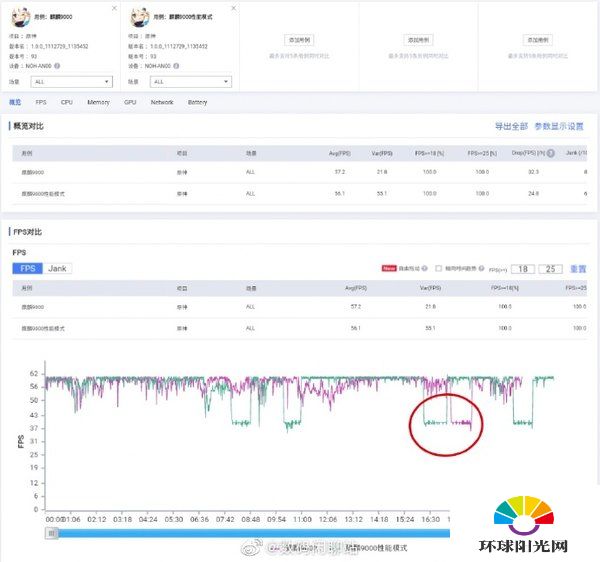This screenshot has width=600, height=562.
Task: Click 56.1 Avg(FPS) in the overview table
Action: point(339,194)
